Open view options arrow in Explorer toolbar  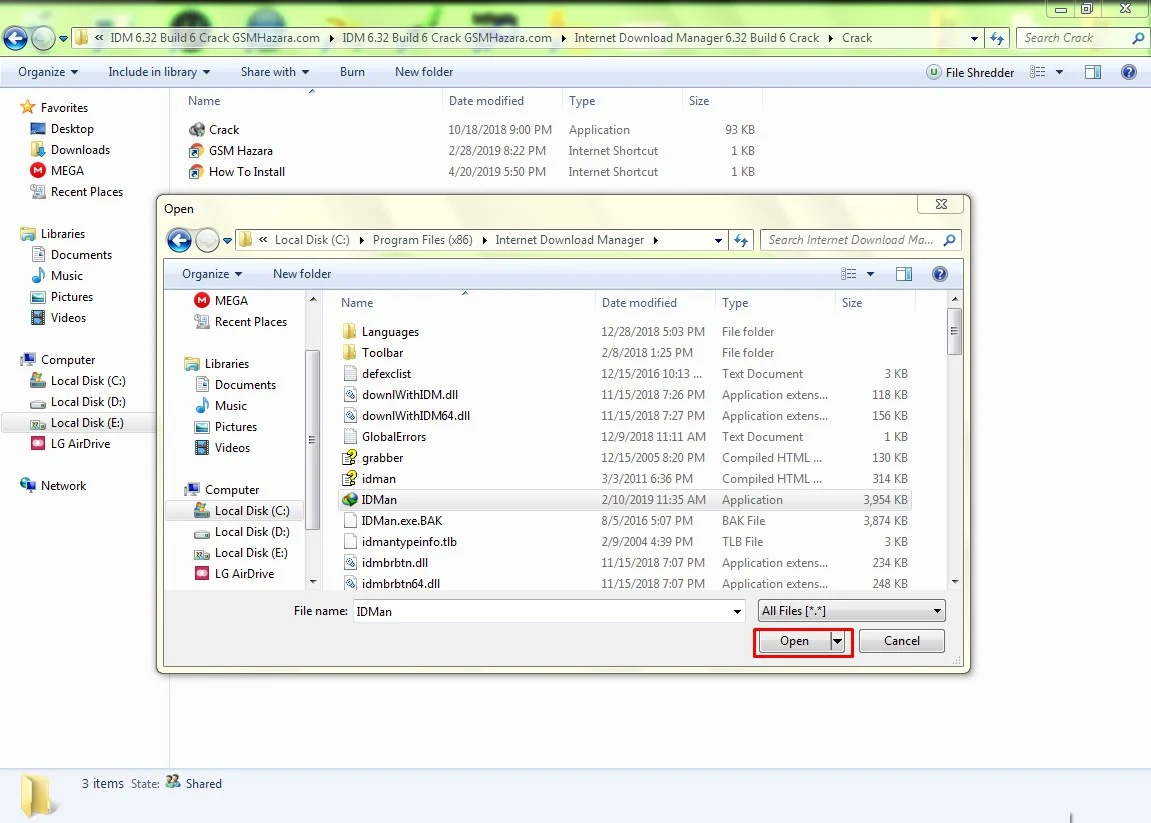coord(1059,72)
